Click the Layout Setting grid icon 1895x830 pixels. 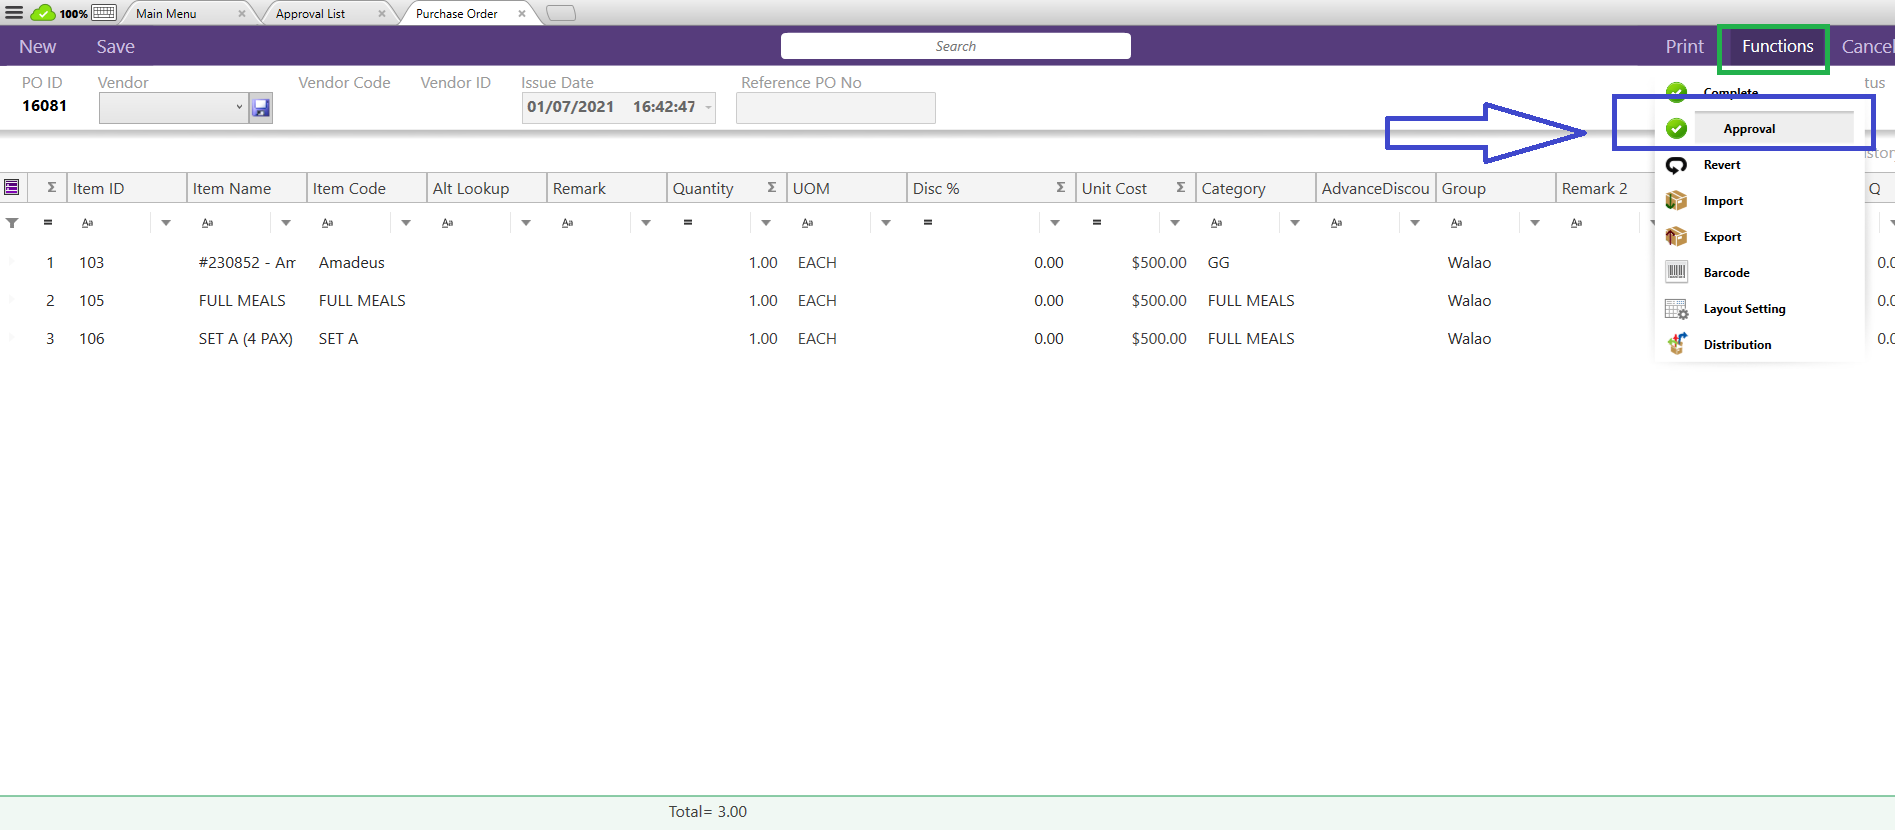(x=1676, y=309)
